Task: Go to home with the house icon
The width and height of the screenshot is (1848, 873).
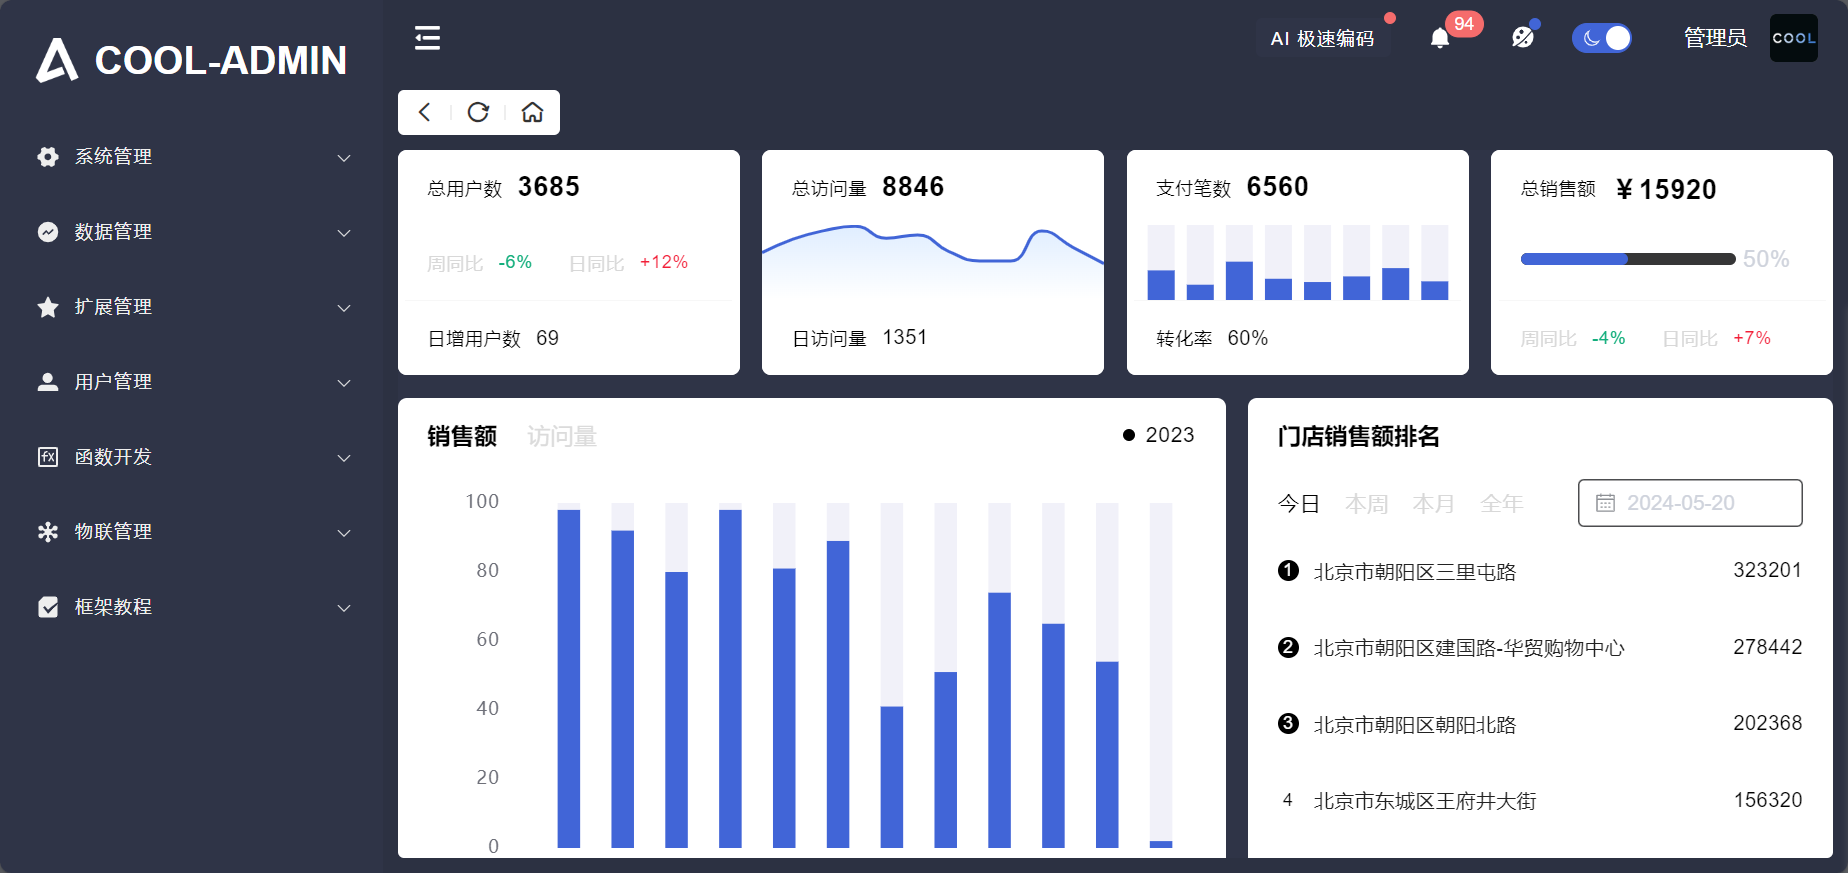Action: pos(533,112)
